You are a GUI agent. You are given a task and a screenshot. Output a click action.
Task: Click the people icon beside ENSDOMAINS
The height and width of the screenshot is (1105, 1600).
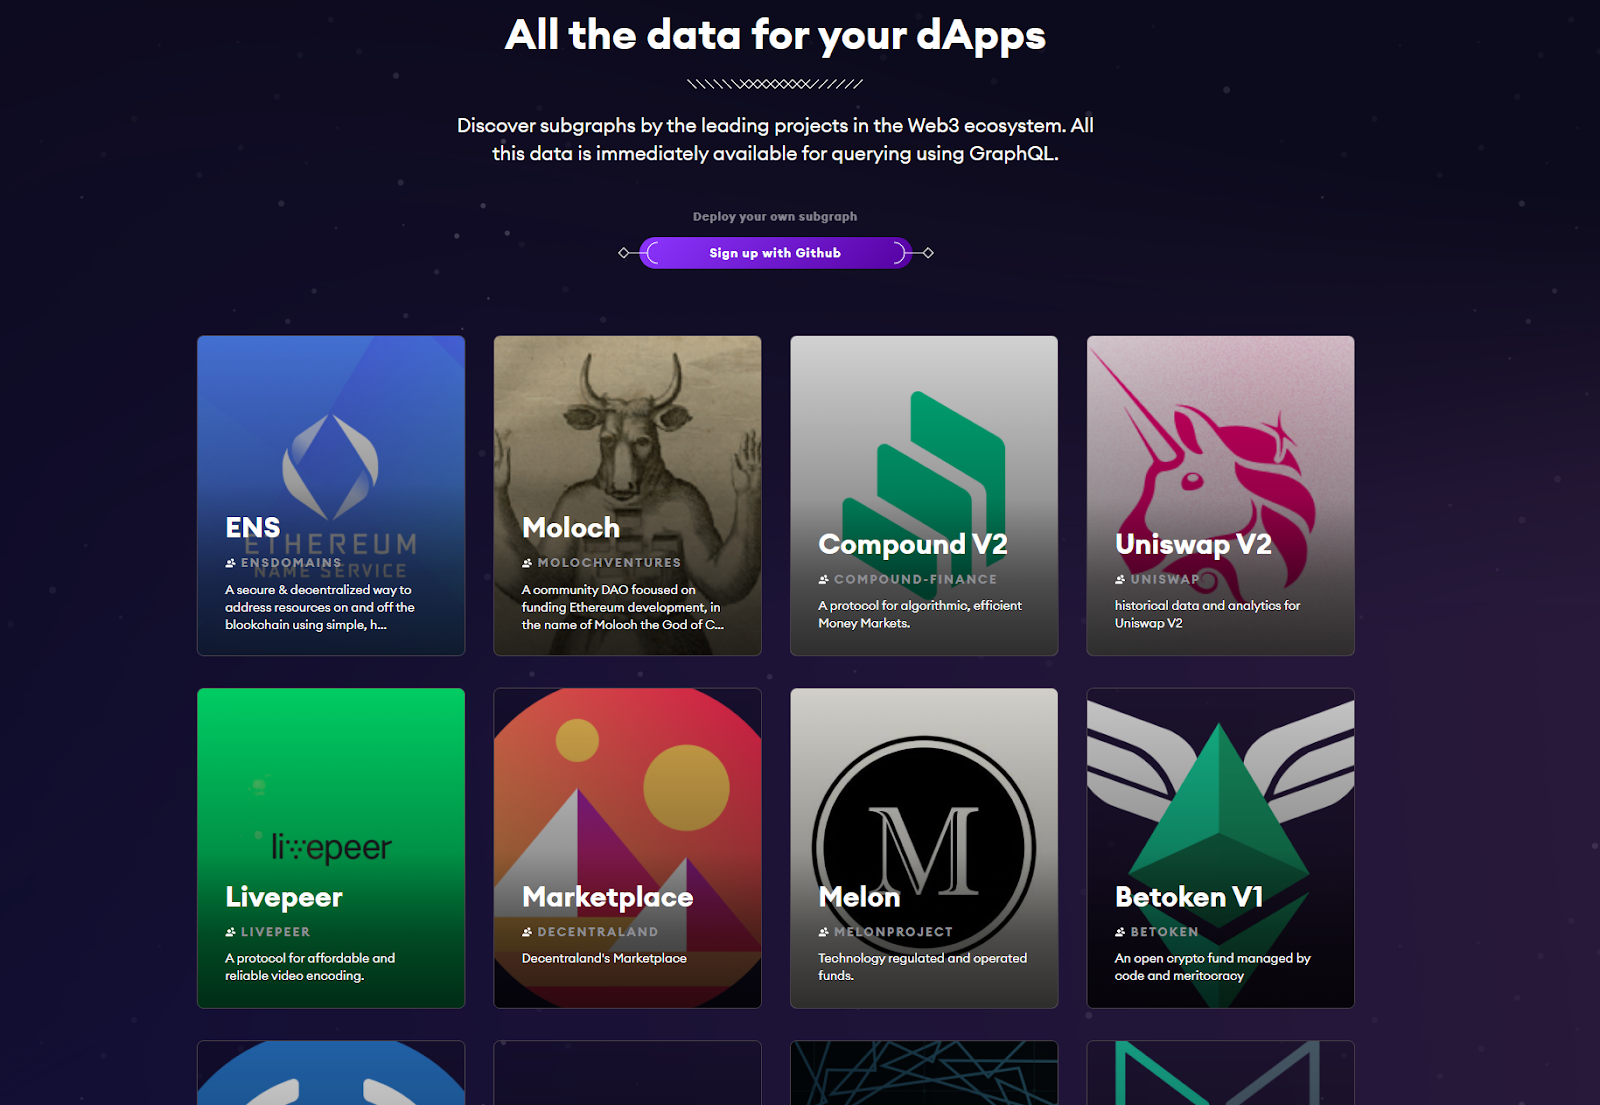coord(231,563)
